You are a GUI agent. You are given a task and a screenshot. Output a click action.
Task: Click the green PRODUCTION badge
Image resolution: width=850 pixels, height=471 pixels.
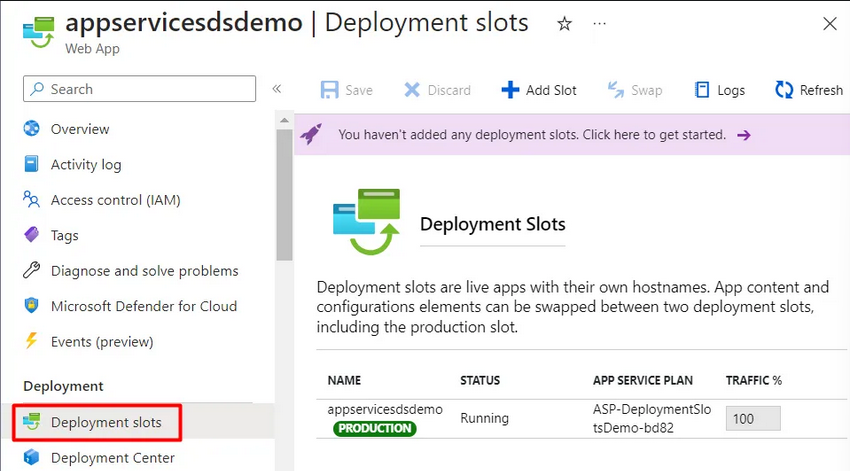point(375,428)
